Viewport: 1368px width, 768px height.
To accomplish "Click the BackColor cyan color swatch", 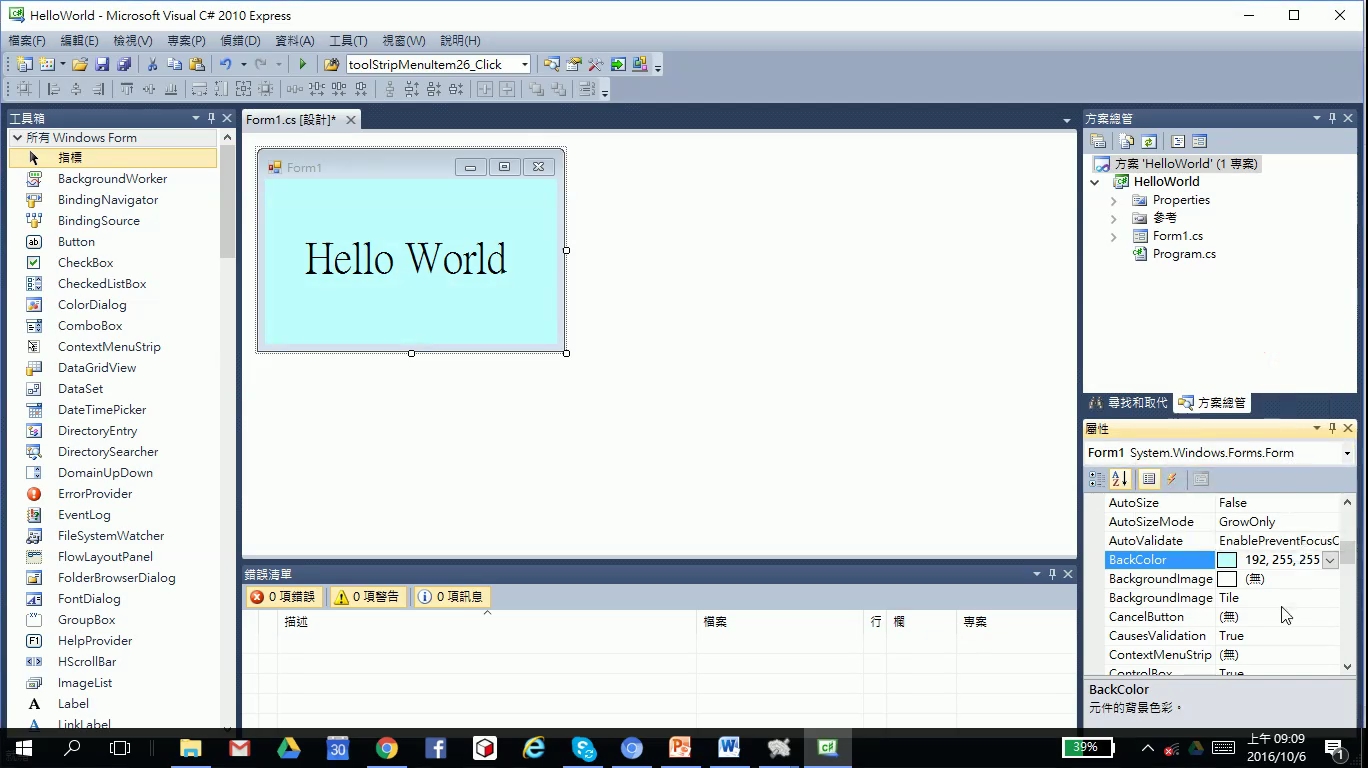I will 1227,560.
